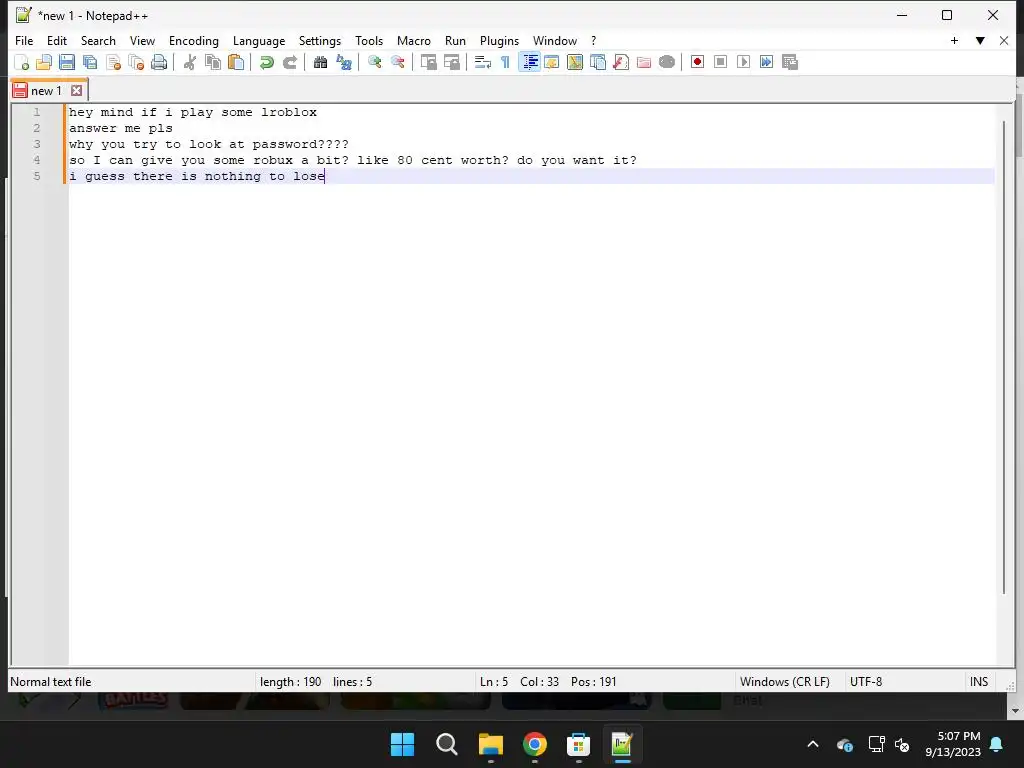The image size is (1024, 768).
Task: Click the Zoom In magnifier icon
Action: [374, 63]
